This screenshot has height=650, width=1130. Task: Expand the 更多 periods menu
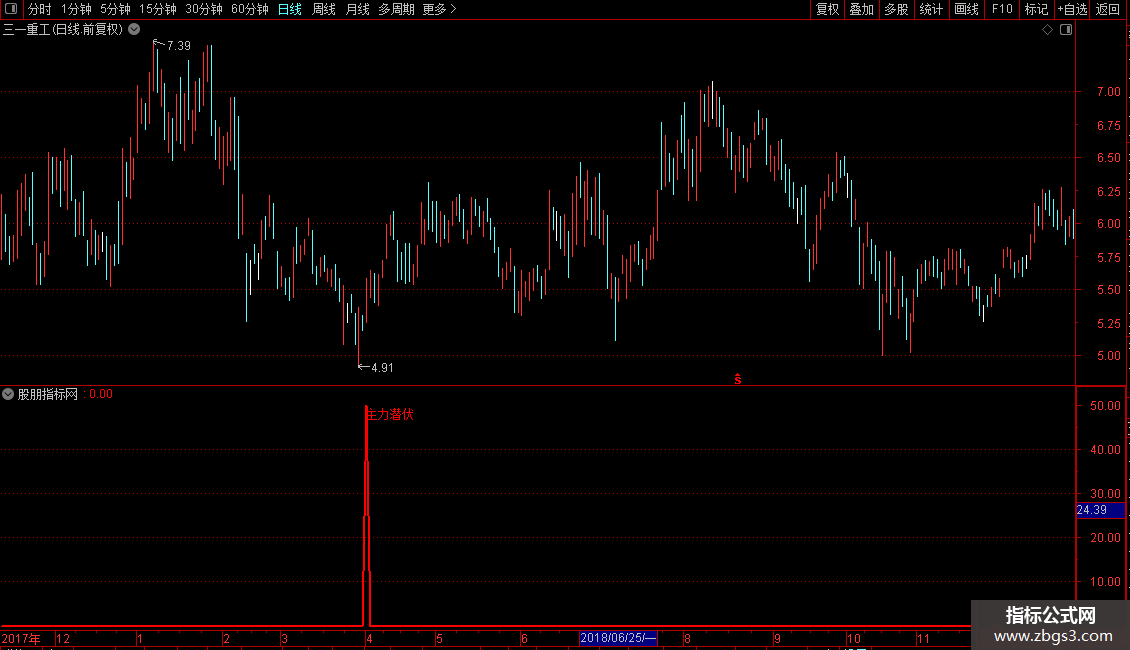point(440,9)
